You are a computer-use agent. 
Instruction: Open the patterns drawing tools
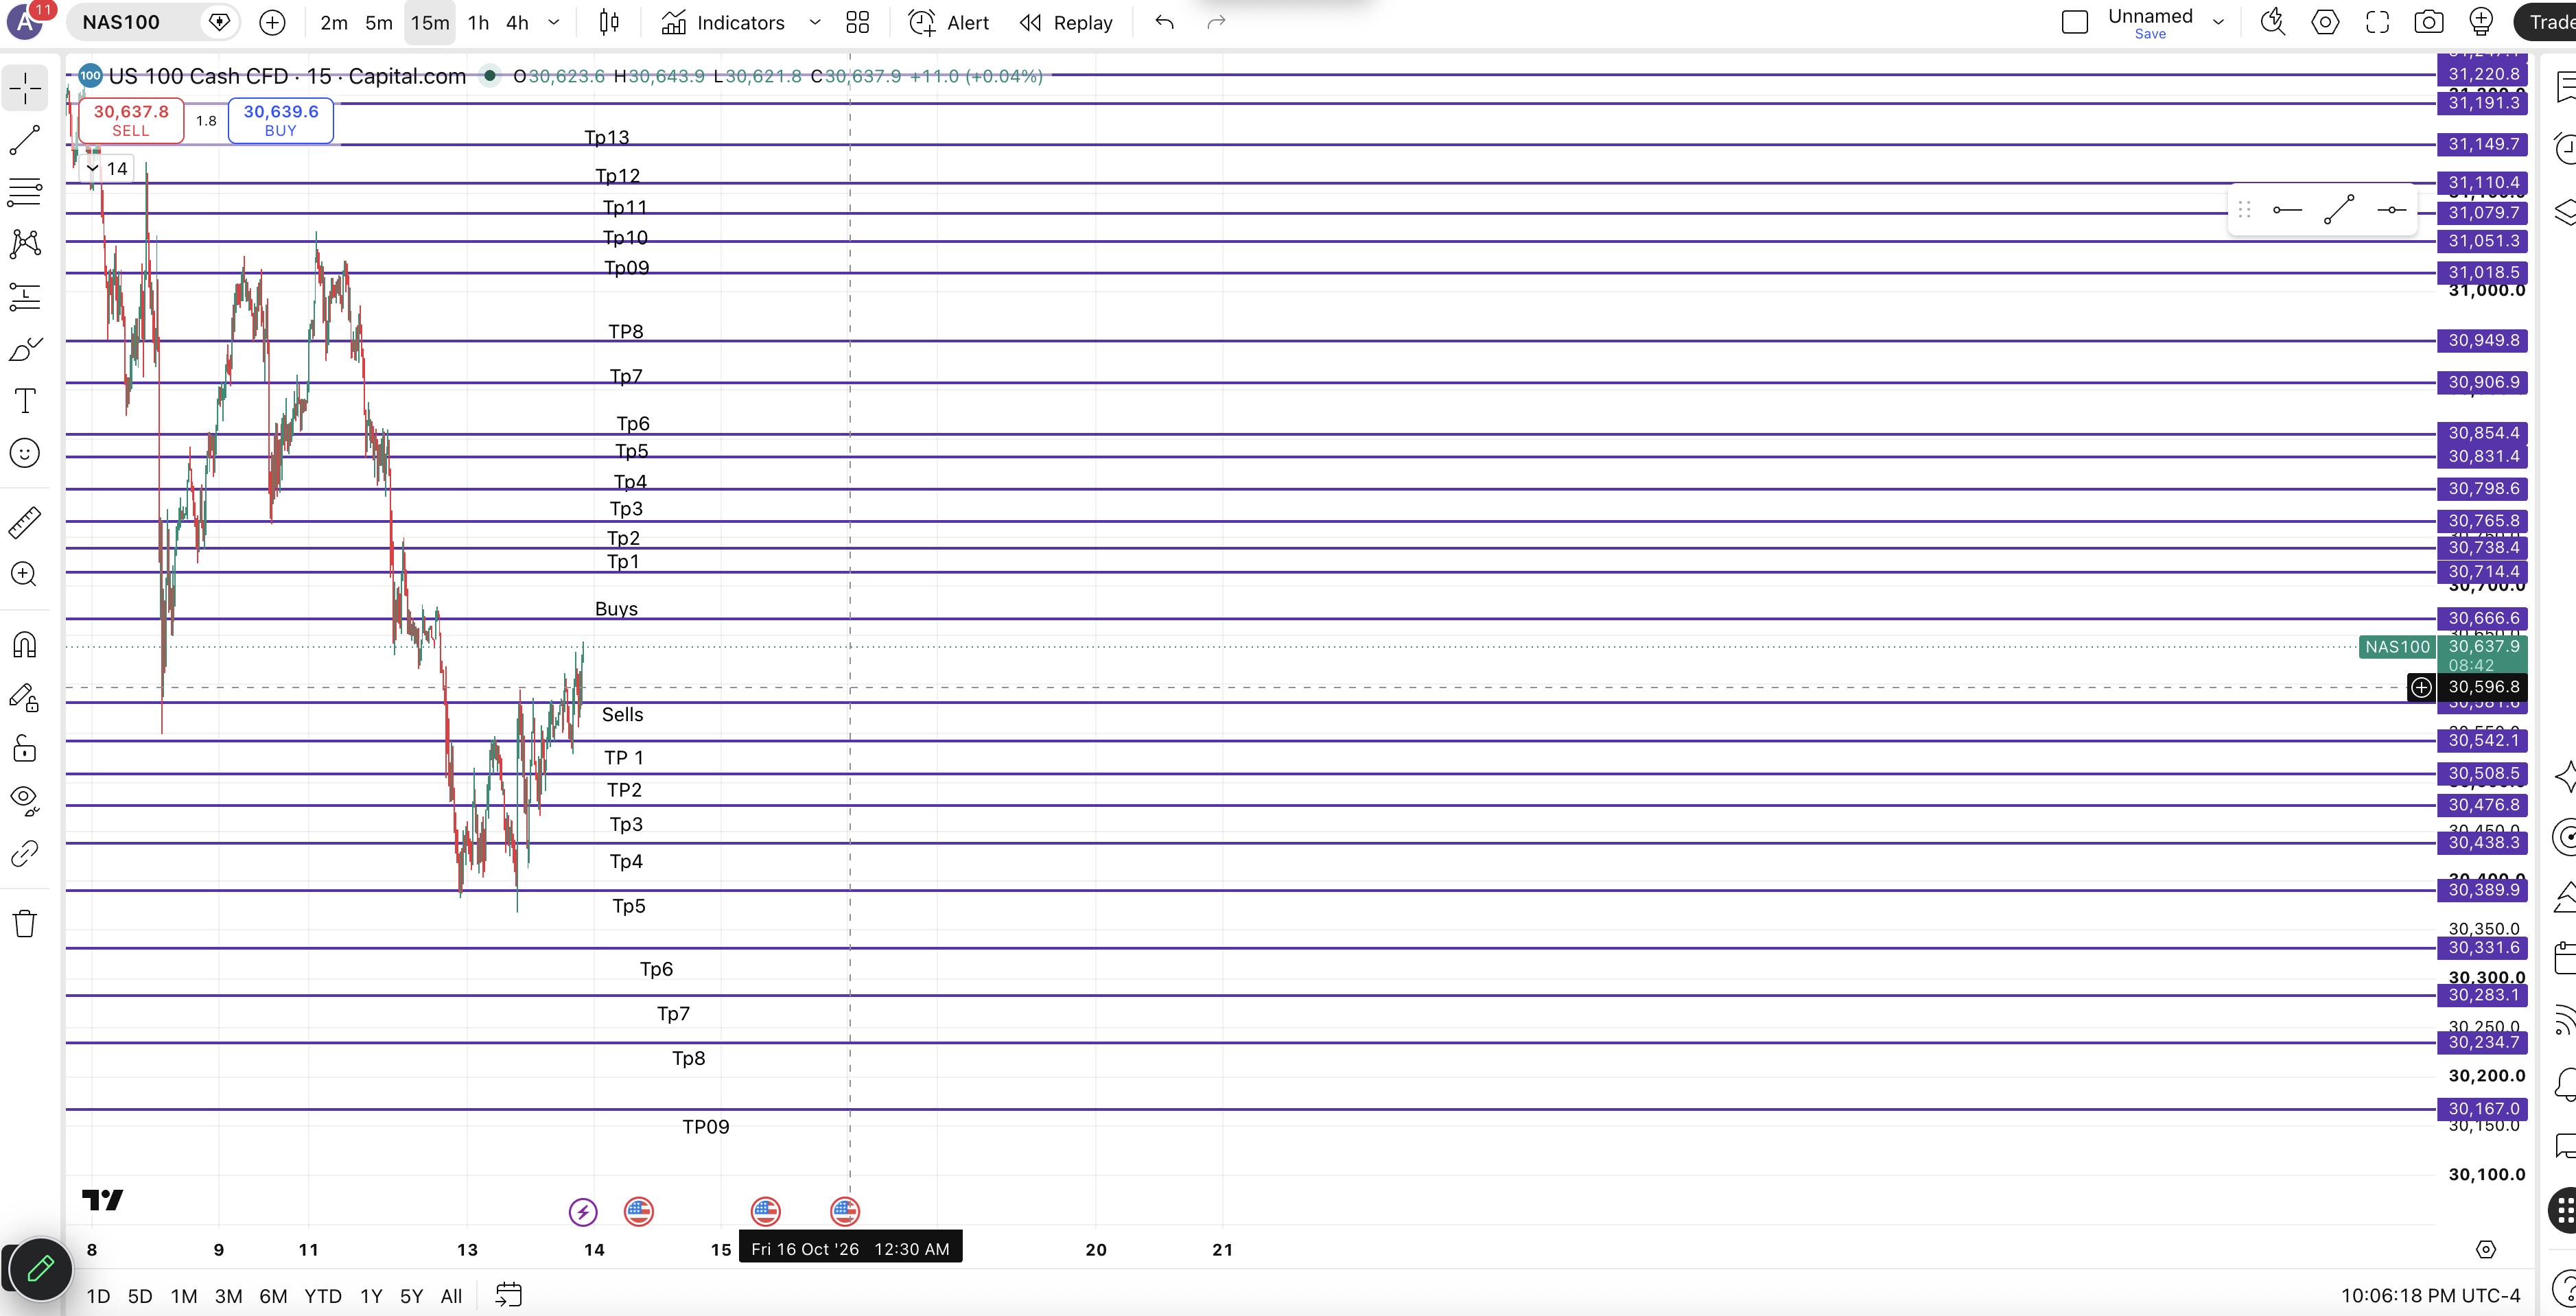click(x=25, y=244)
